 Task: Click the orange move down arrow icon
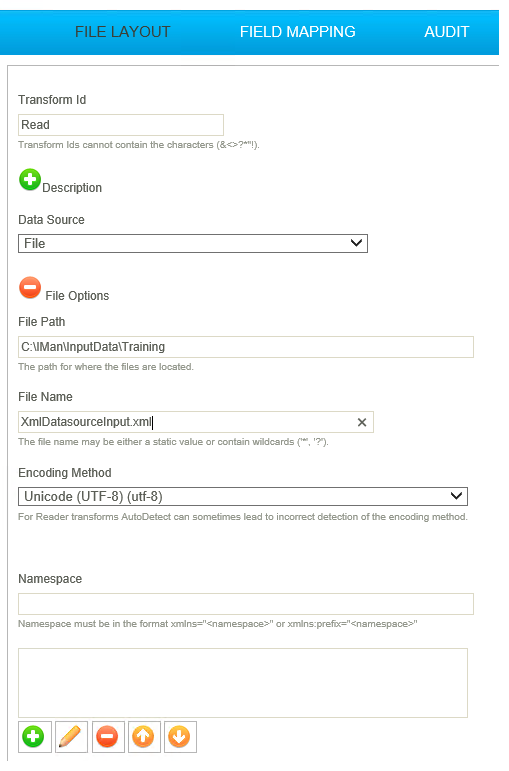180,737
